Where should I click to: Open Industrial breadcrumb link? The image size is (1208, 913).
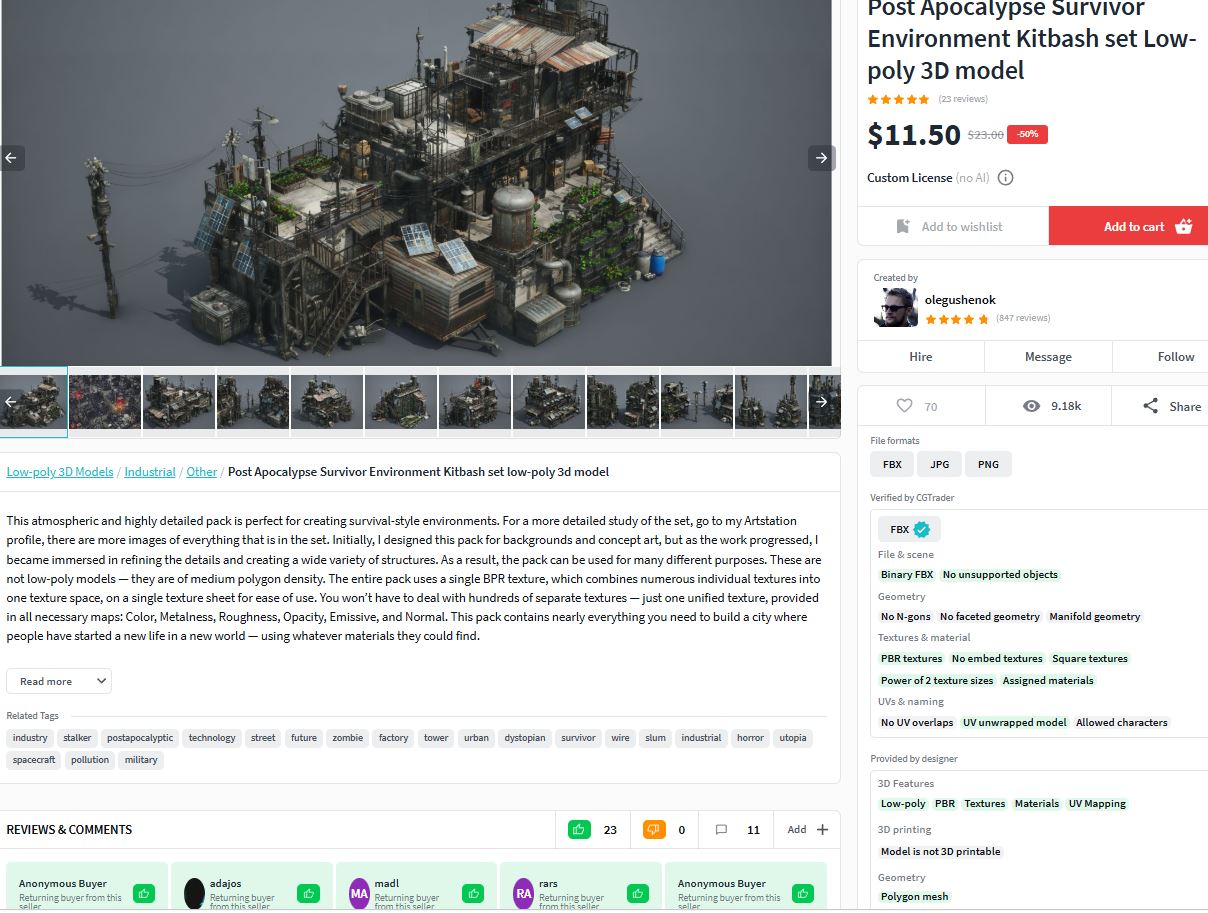(150, 472)
